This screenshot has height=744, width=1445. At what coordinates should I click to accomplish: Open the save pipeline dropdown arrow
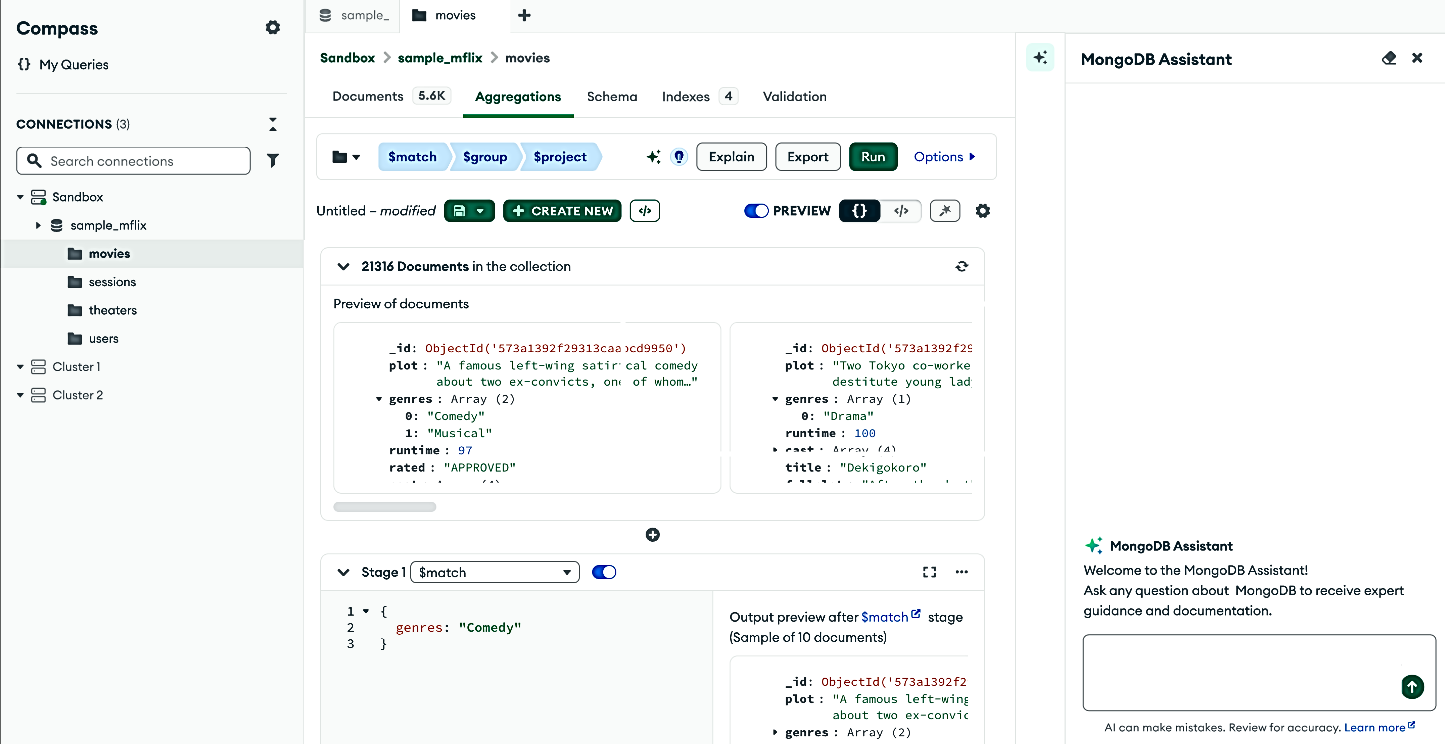coord(482,211)
